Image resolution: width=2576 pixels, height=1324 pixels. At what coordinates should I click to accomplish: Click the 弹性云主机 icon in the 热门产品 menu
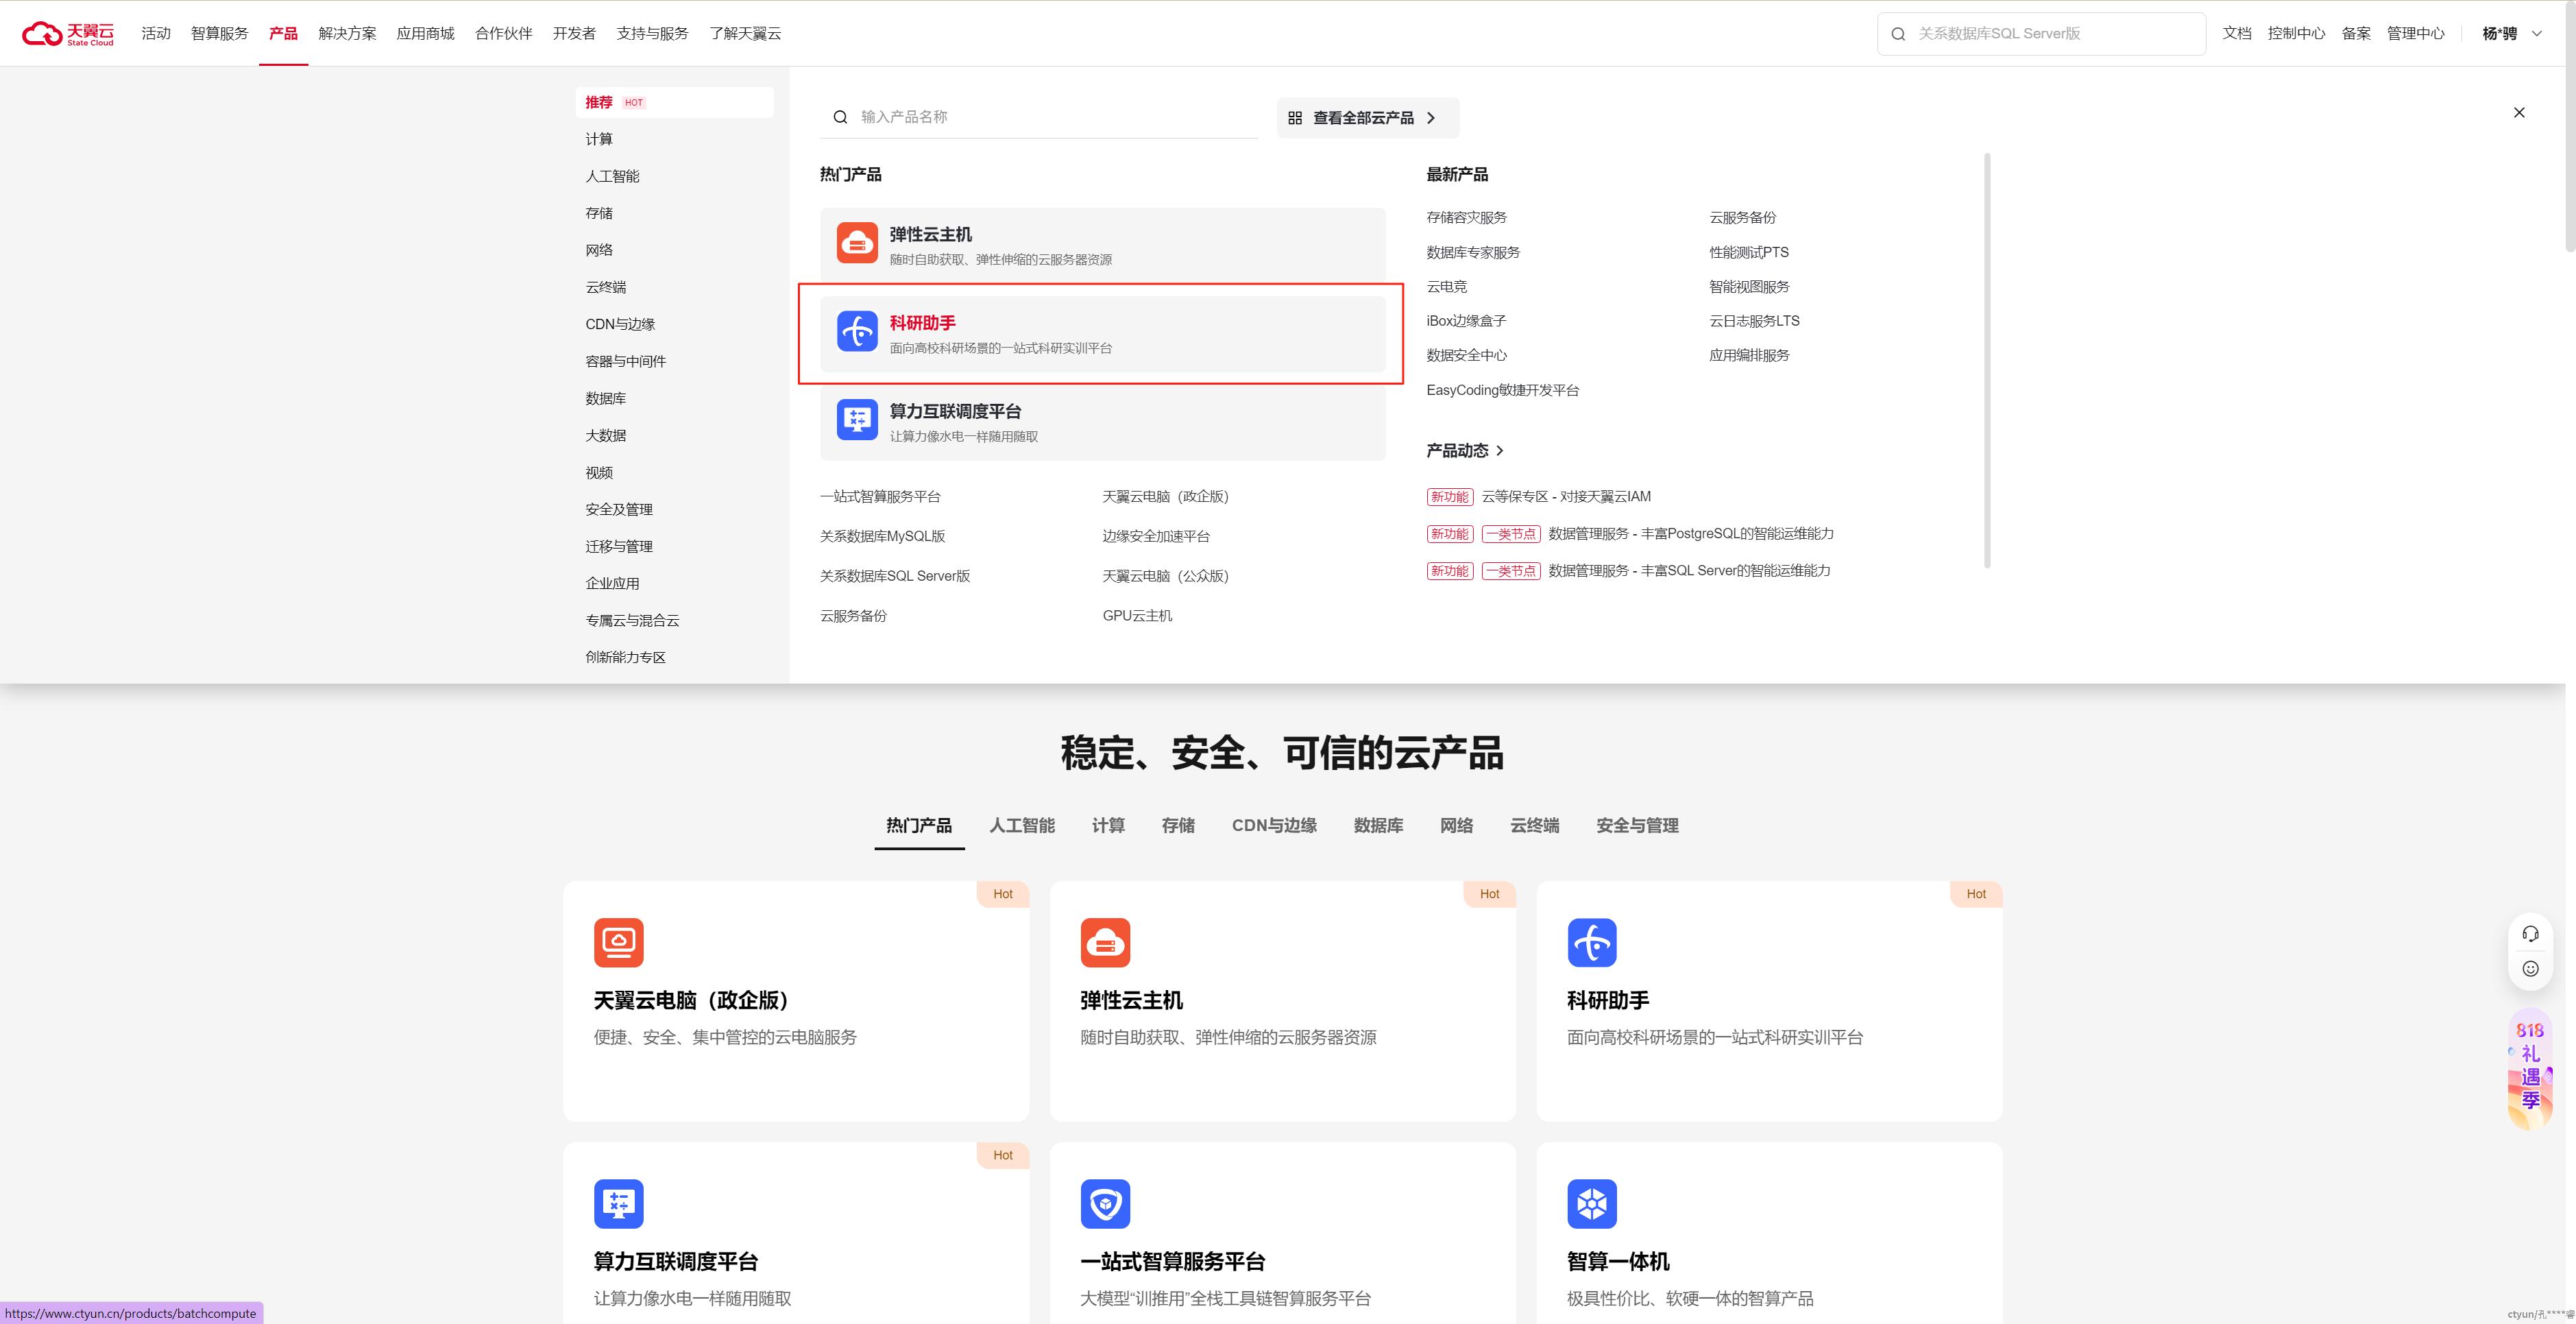point(857,243)
